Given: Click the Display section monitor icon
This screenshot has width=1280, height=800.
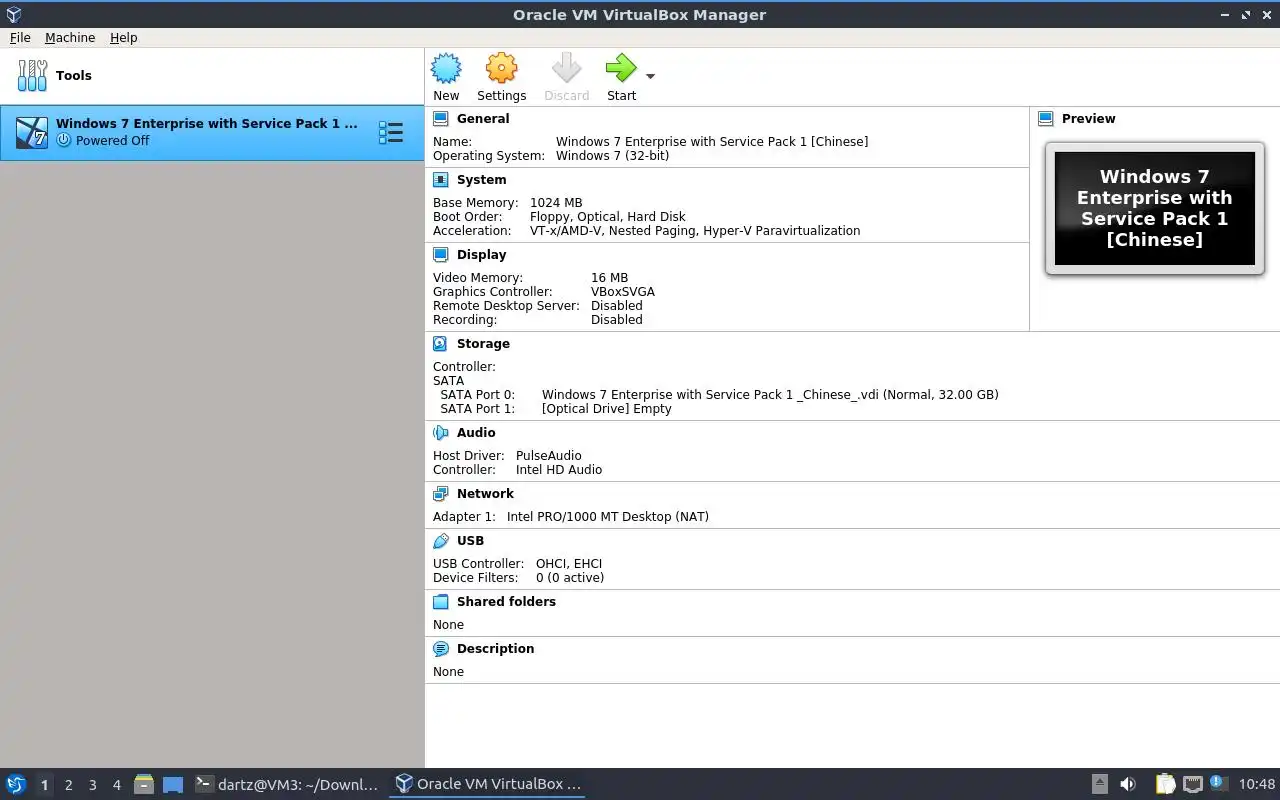Looking at the screenshot, I should (x=441, y=255).
